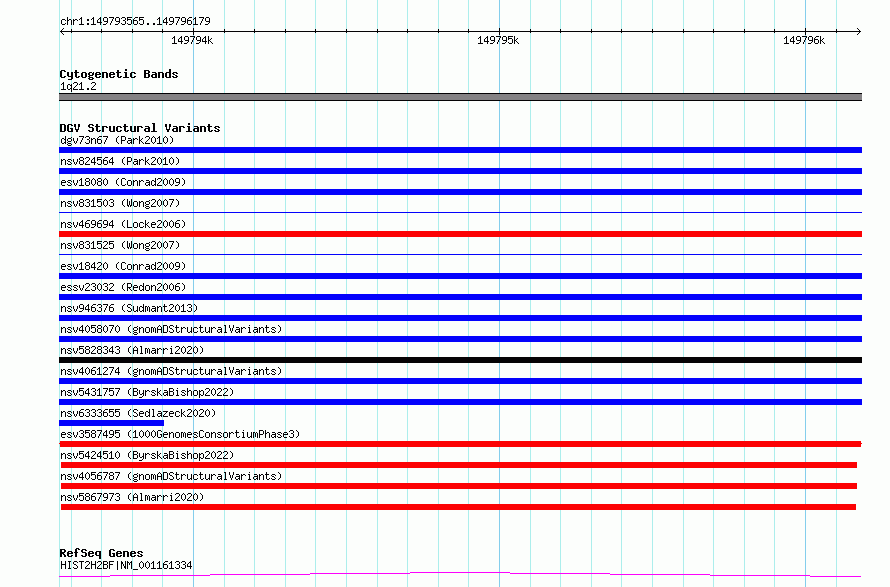Select the esv3587495 1000Genomes label
The image size is (890, 587).
click(x=180, y=434)
